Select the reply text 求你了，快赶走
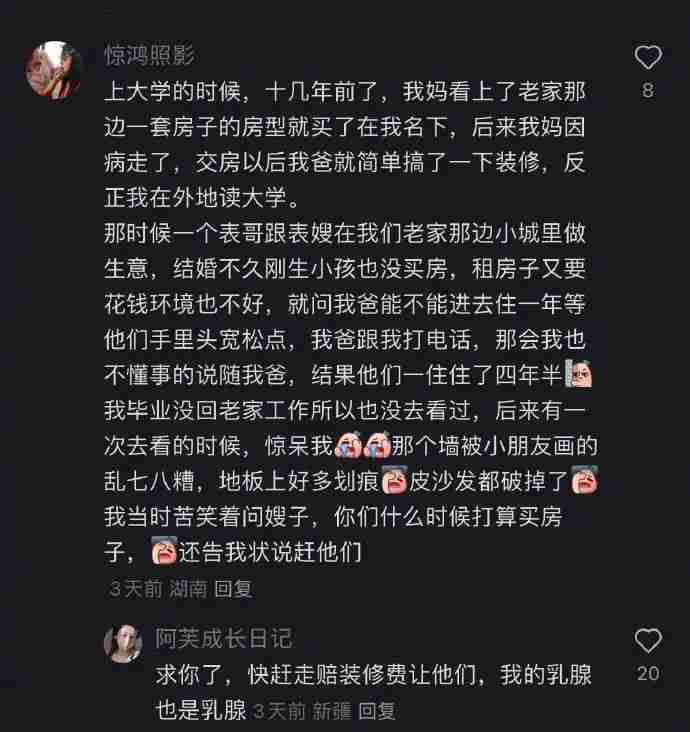 click(373, 693)
